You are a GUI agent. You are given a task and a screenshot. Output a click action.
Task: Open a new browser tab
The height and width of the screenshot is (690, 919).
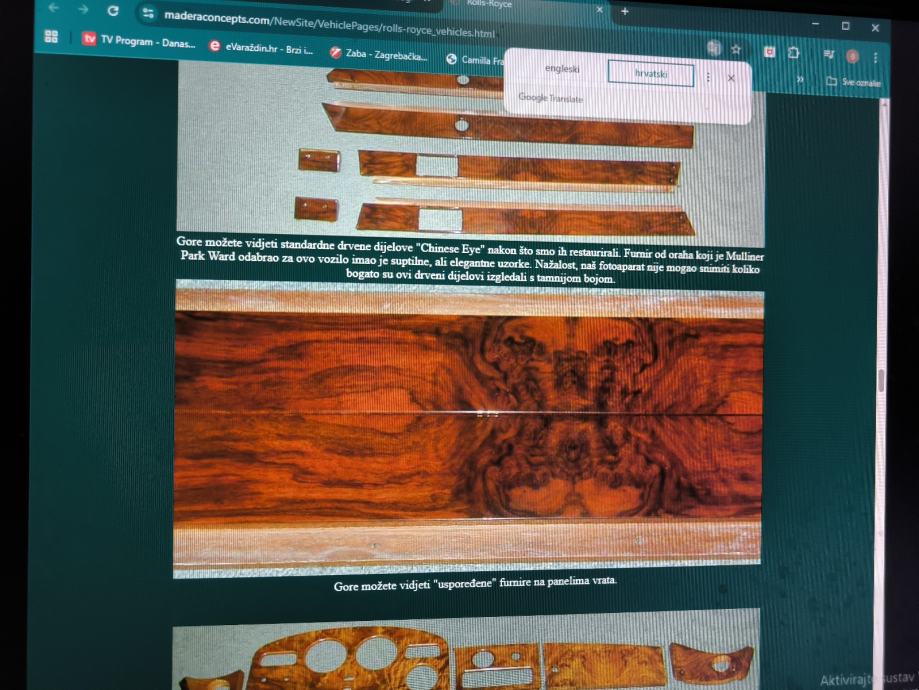click(x=625, y=11)
